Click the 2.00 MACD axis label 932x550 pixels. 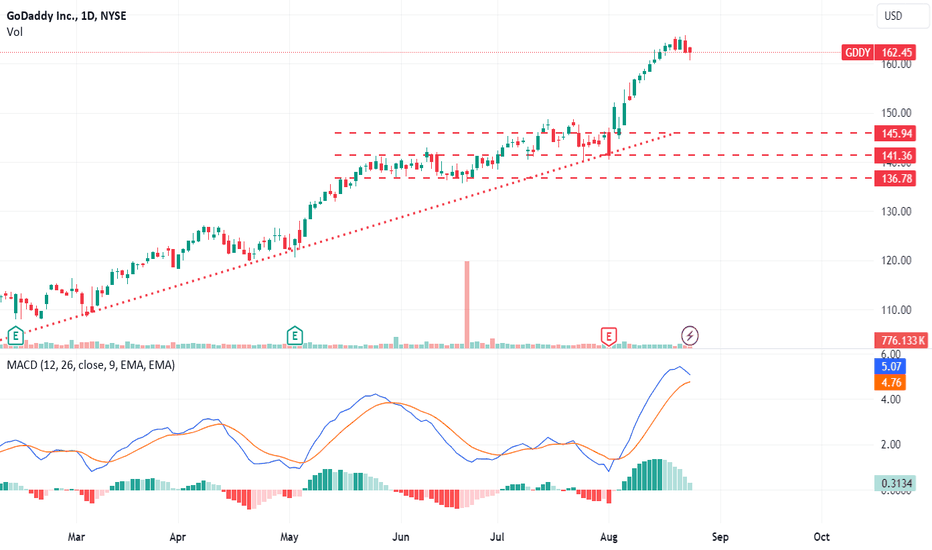pyautogui.click(x=890, y=445)
